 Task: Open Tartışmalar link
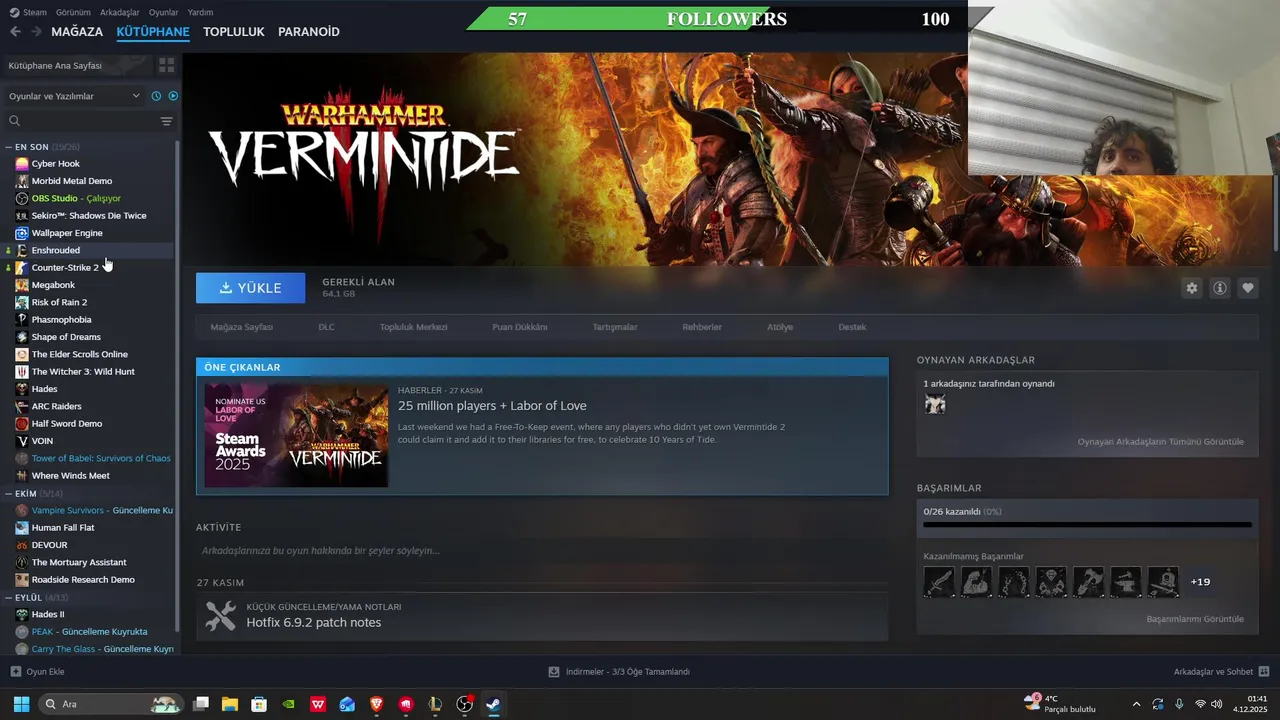click(x=615, y=327)
